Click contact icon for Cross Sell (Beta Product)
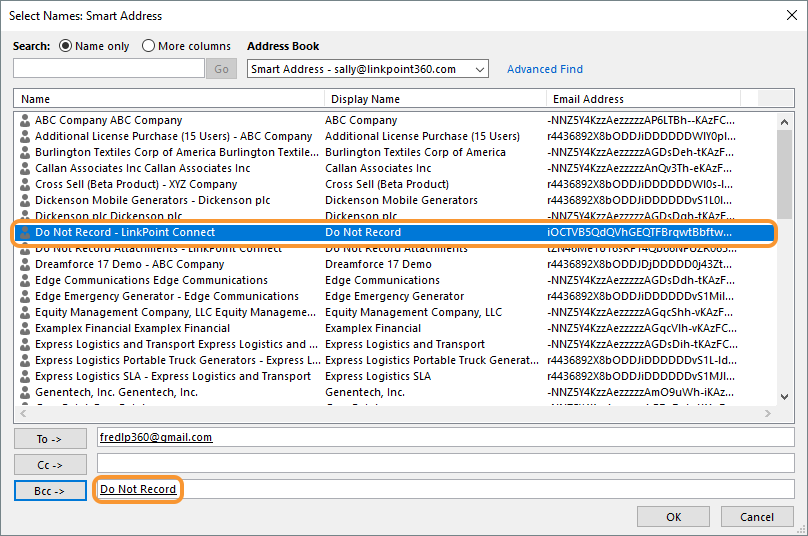The image size is (808, 536). 25,185
